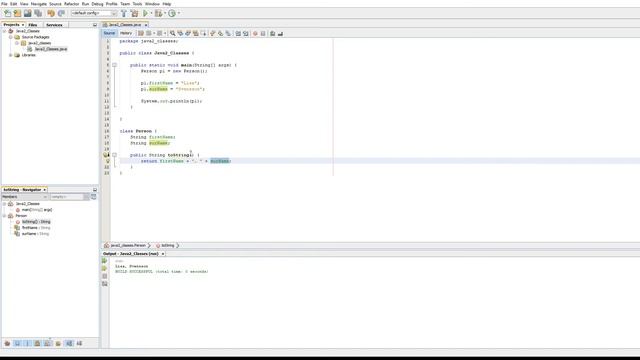Select main(String[] args) in Navigator
Viewport: 640px width, 360px height.
tap(37, 210)
